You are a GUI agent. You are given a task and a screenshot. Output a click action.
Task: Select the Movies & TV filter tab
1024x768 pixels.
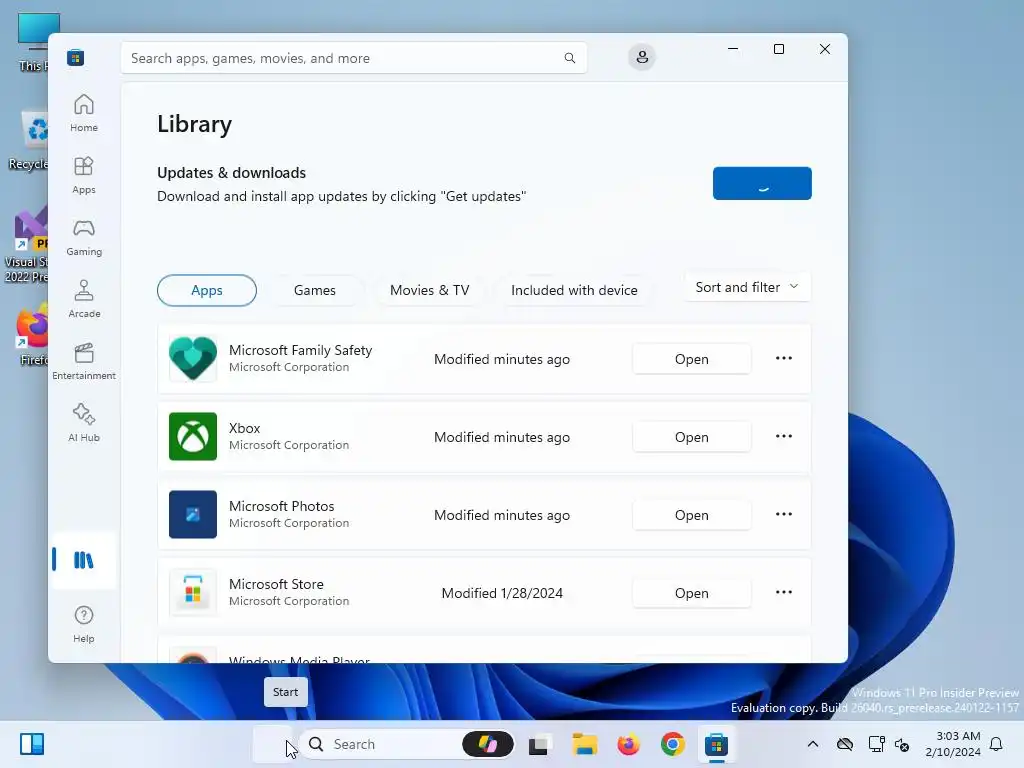(429, 290)
